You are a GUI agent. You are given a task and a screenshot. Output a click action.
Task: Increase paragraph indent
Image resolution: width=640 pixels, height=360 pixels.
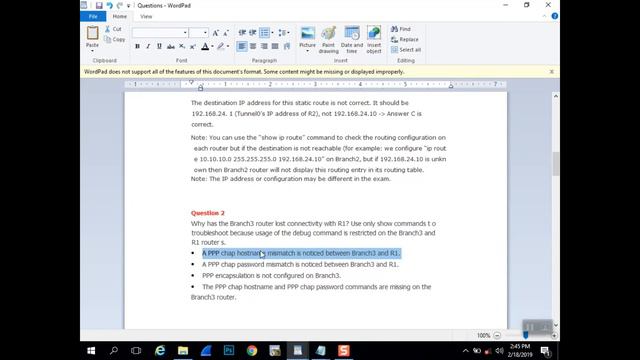(253, 33)
